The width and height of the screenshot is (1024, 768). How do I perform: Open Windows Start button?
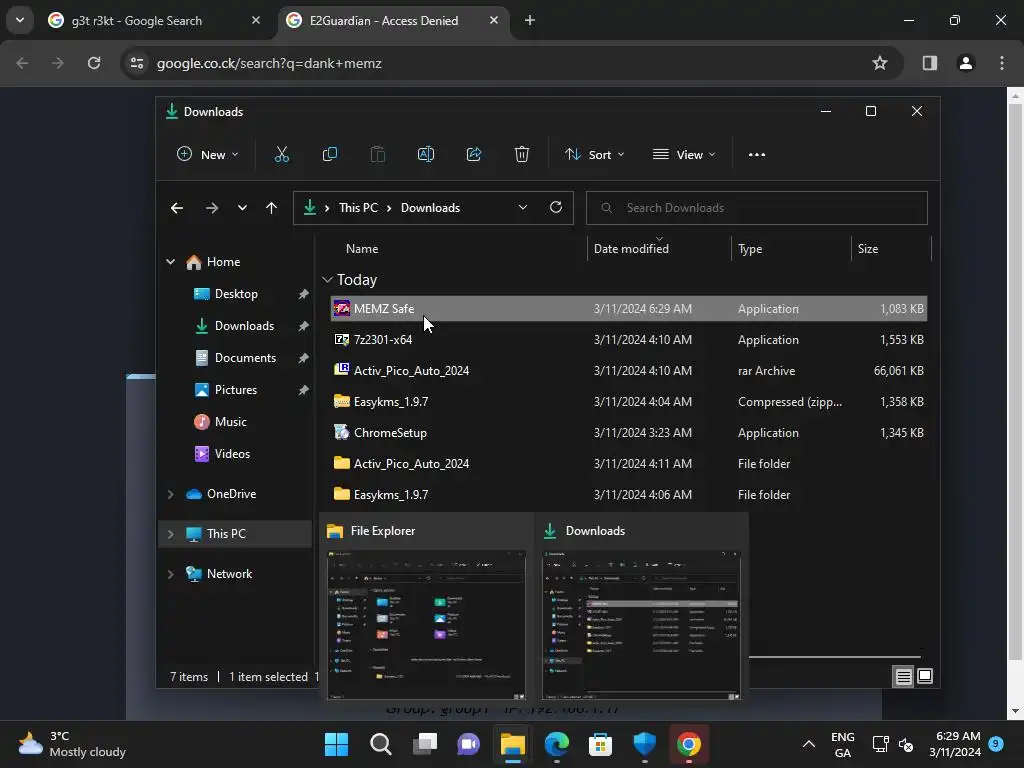(336, 744)
